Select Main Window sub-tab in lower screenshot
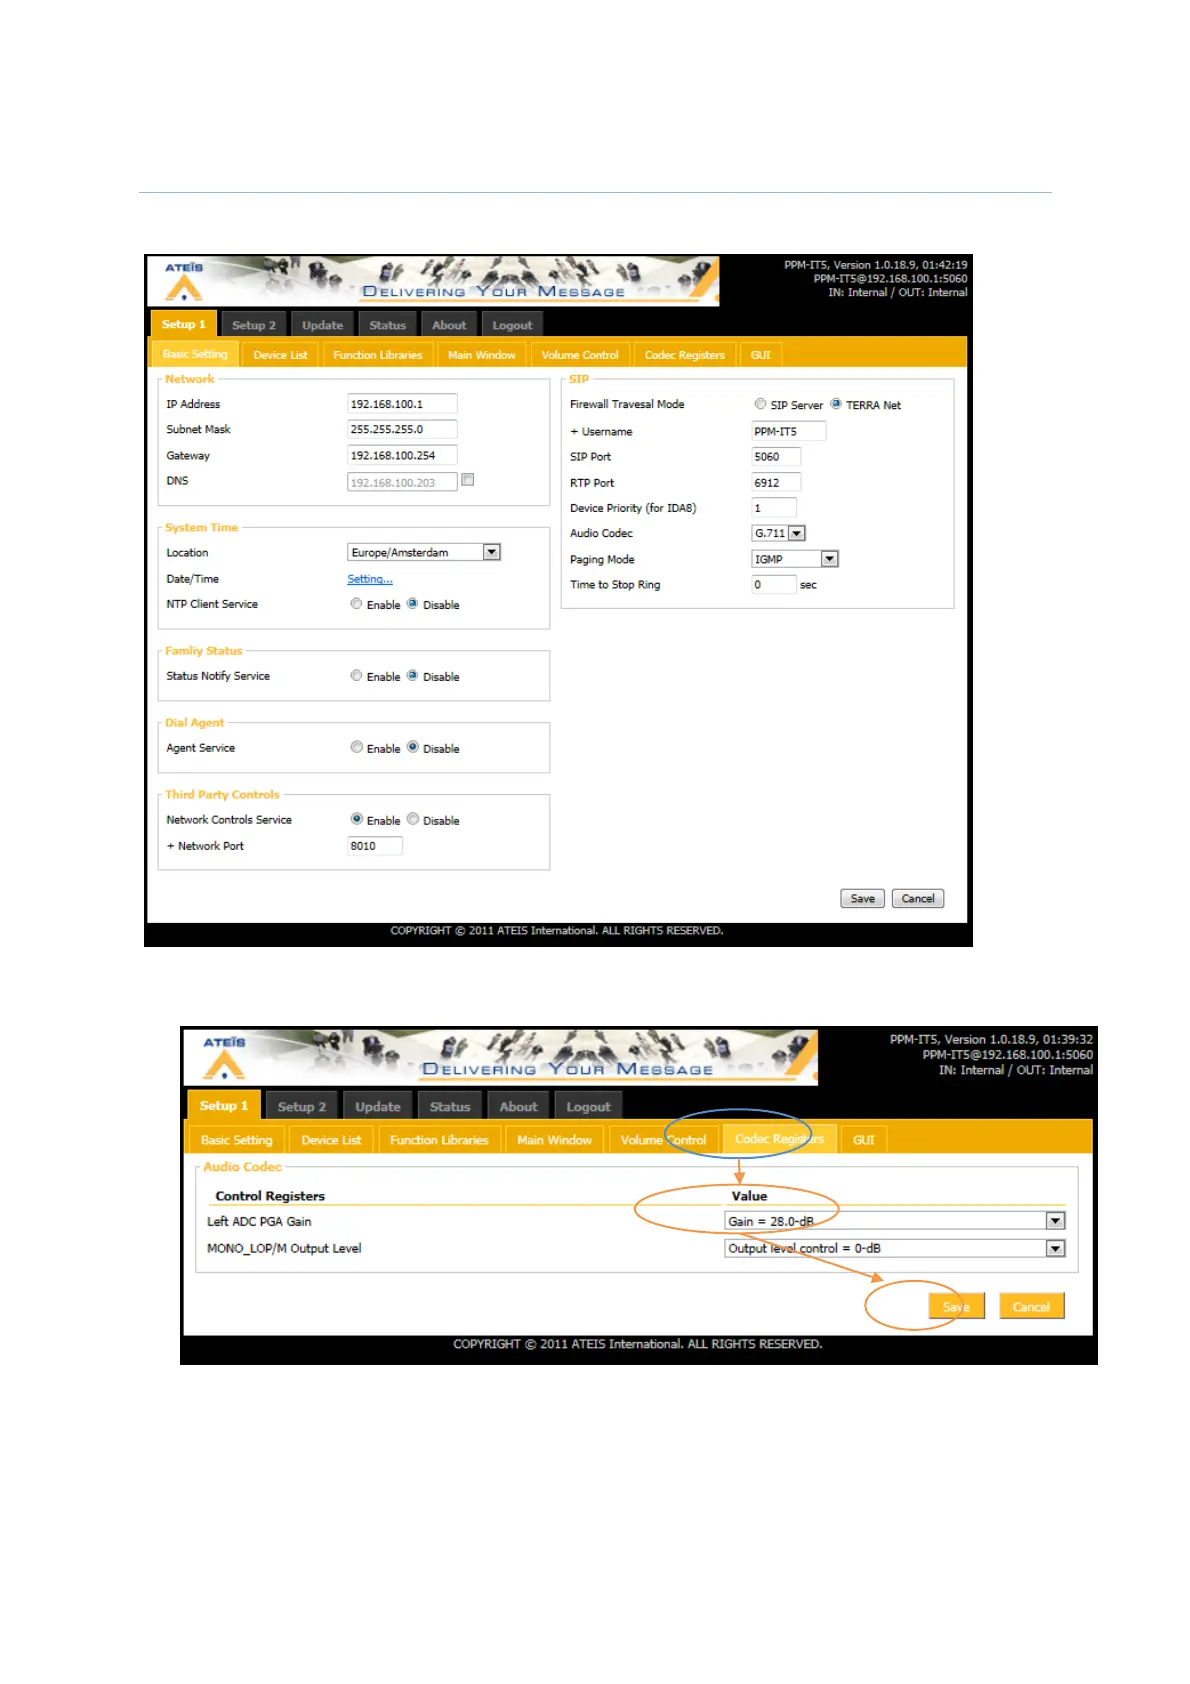Image resolution: width=1190 pixels, height=1684 pixels. [554, 1139]
